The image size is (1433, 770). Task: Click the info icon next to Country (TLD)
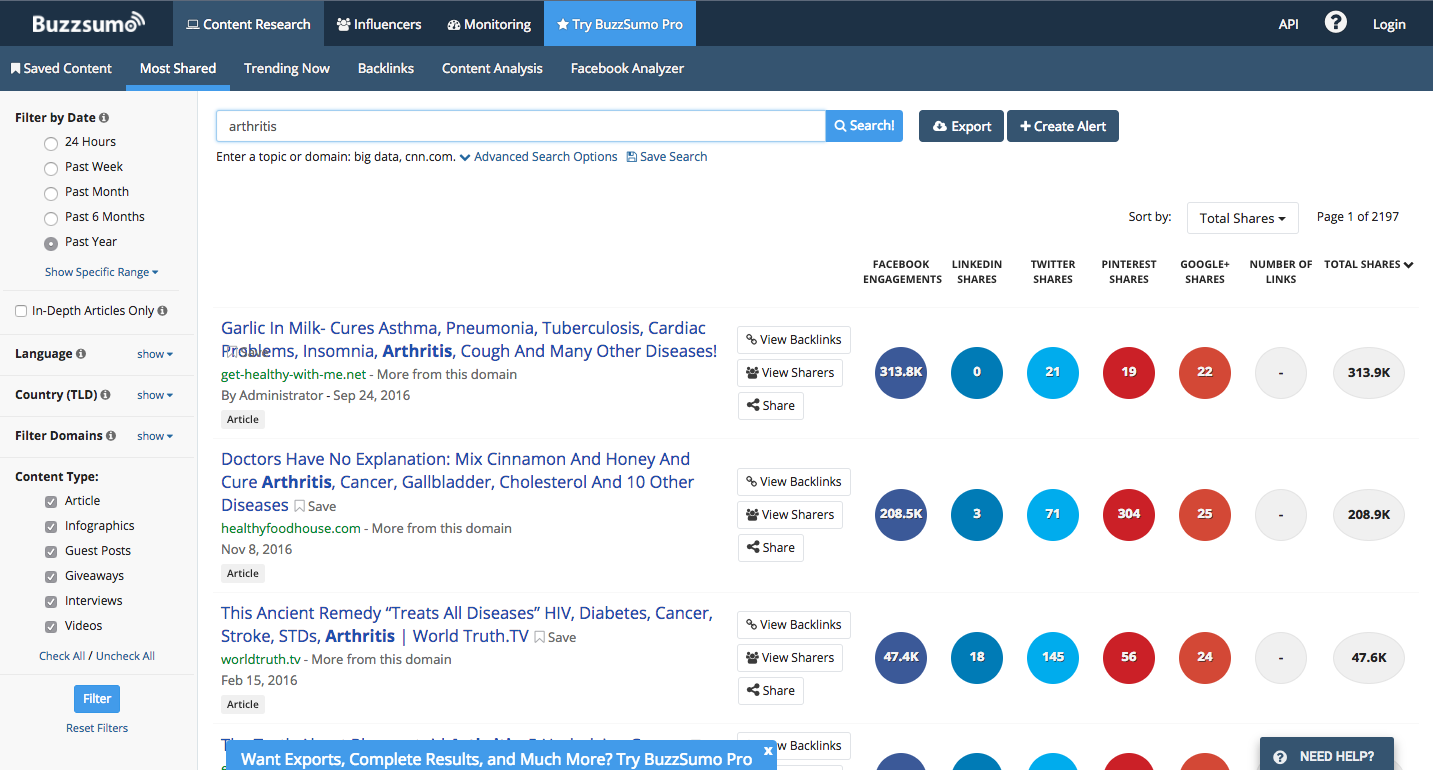coord(106,395)
